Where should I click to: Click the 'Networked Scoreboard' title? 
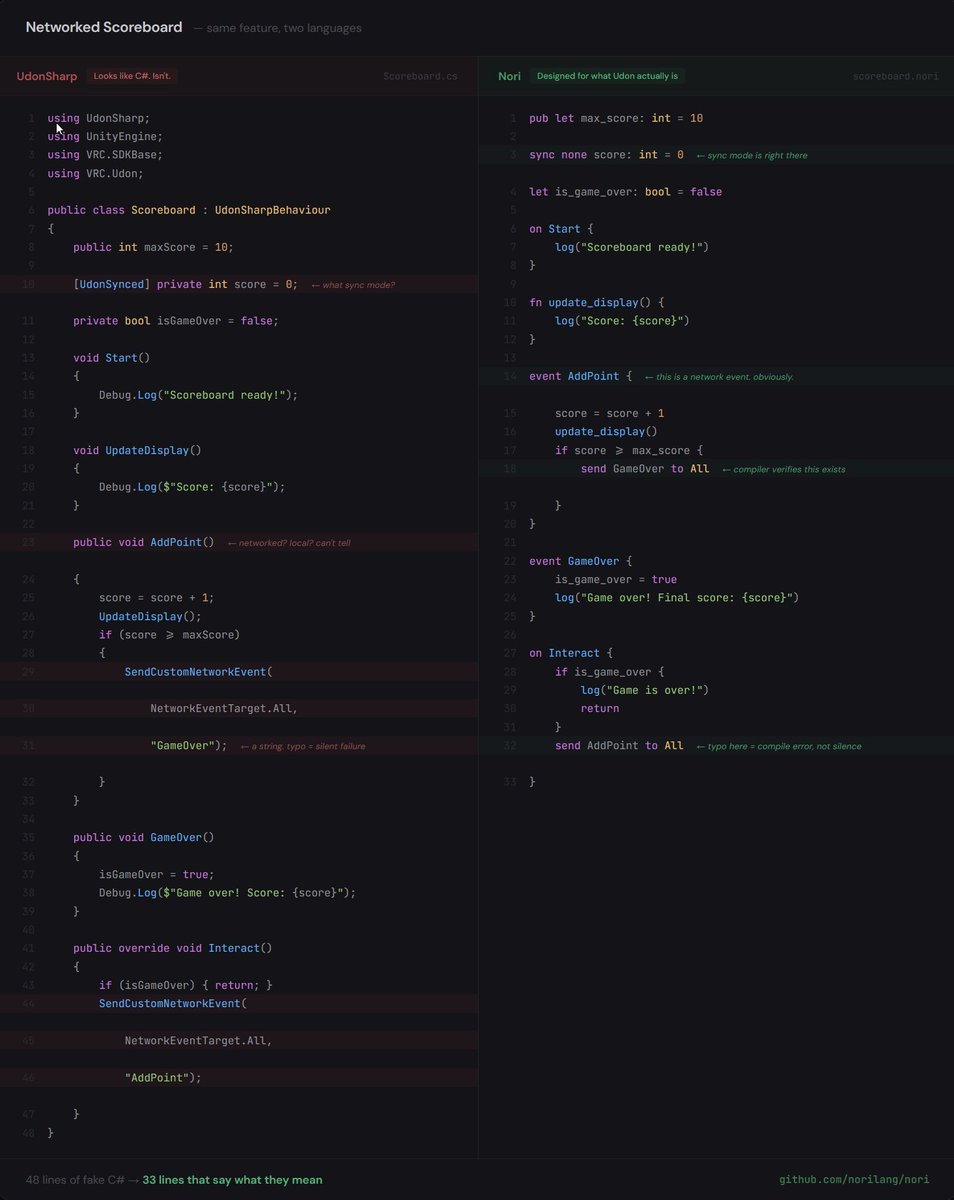[104, 27]
